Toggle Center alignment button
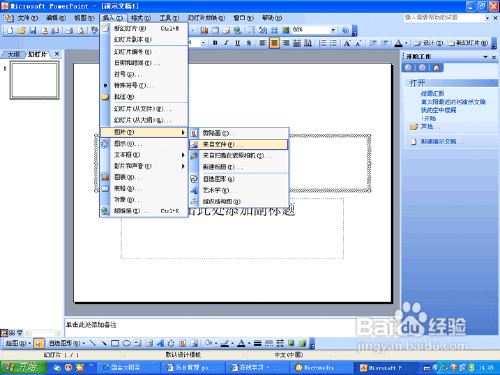The image size is (500, 375). [274, 43]
